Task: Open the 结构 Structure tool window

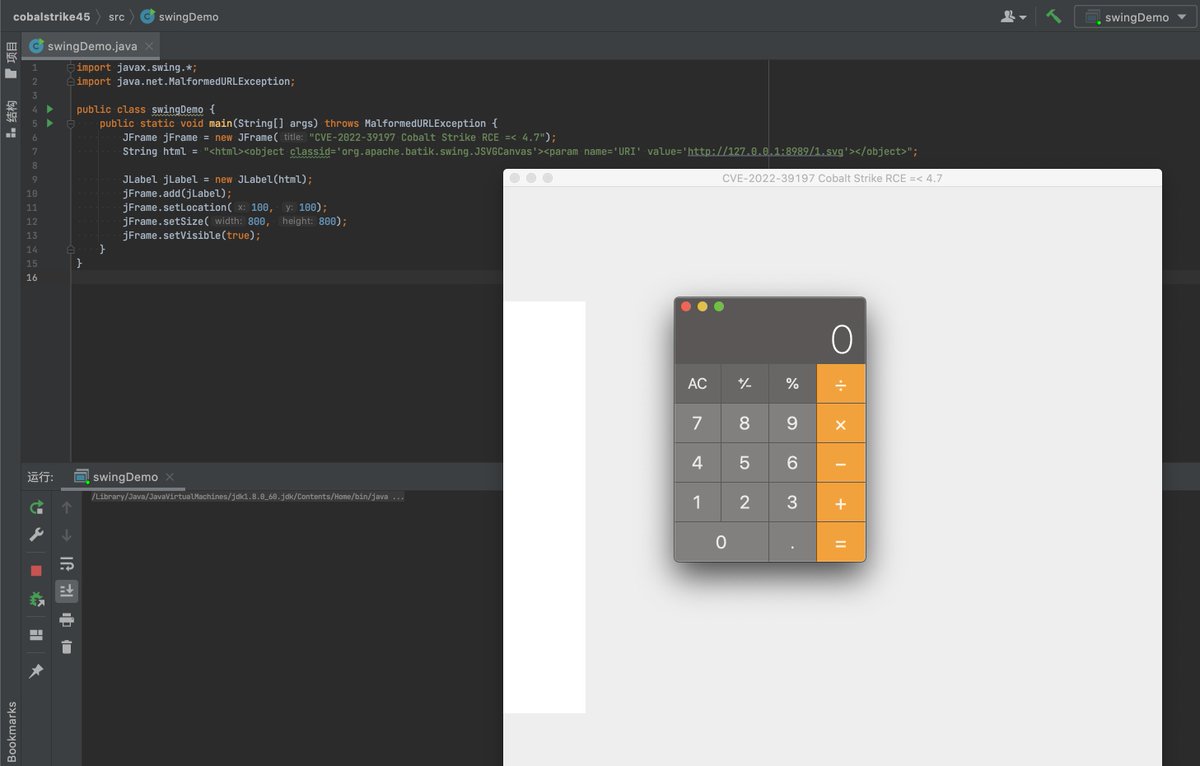Action: (11, 117)
